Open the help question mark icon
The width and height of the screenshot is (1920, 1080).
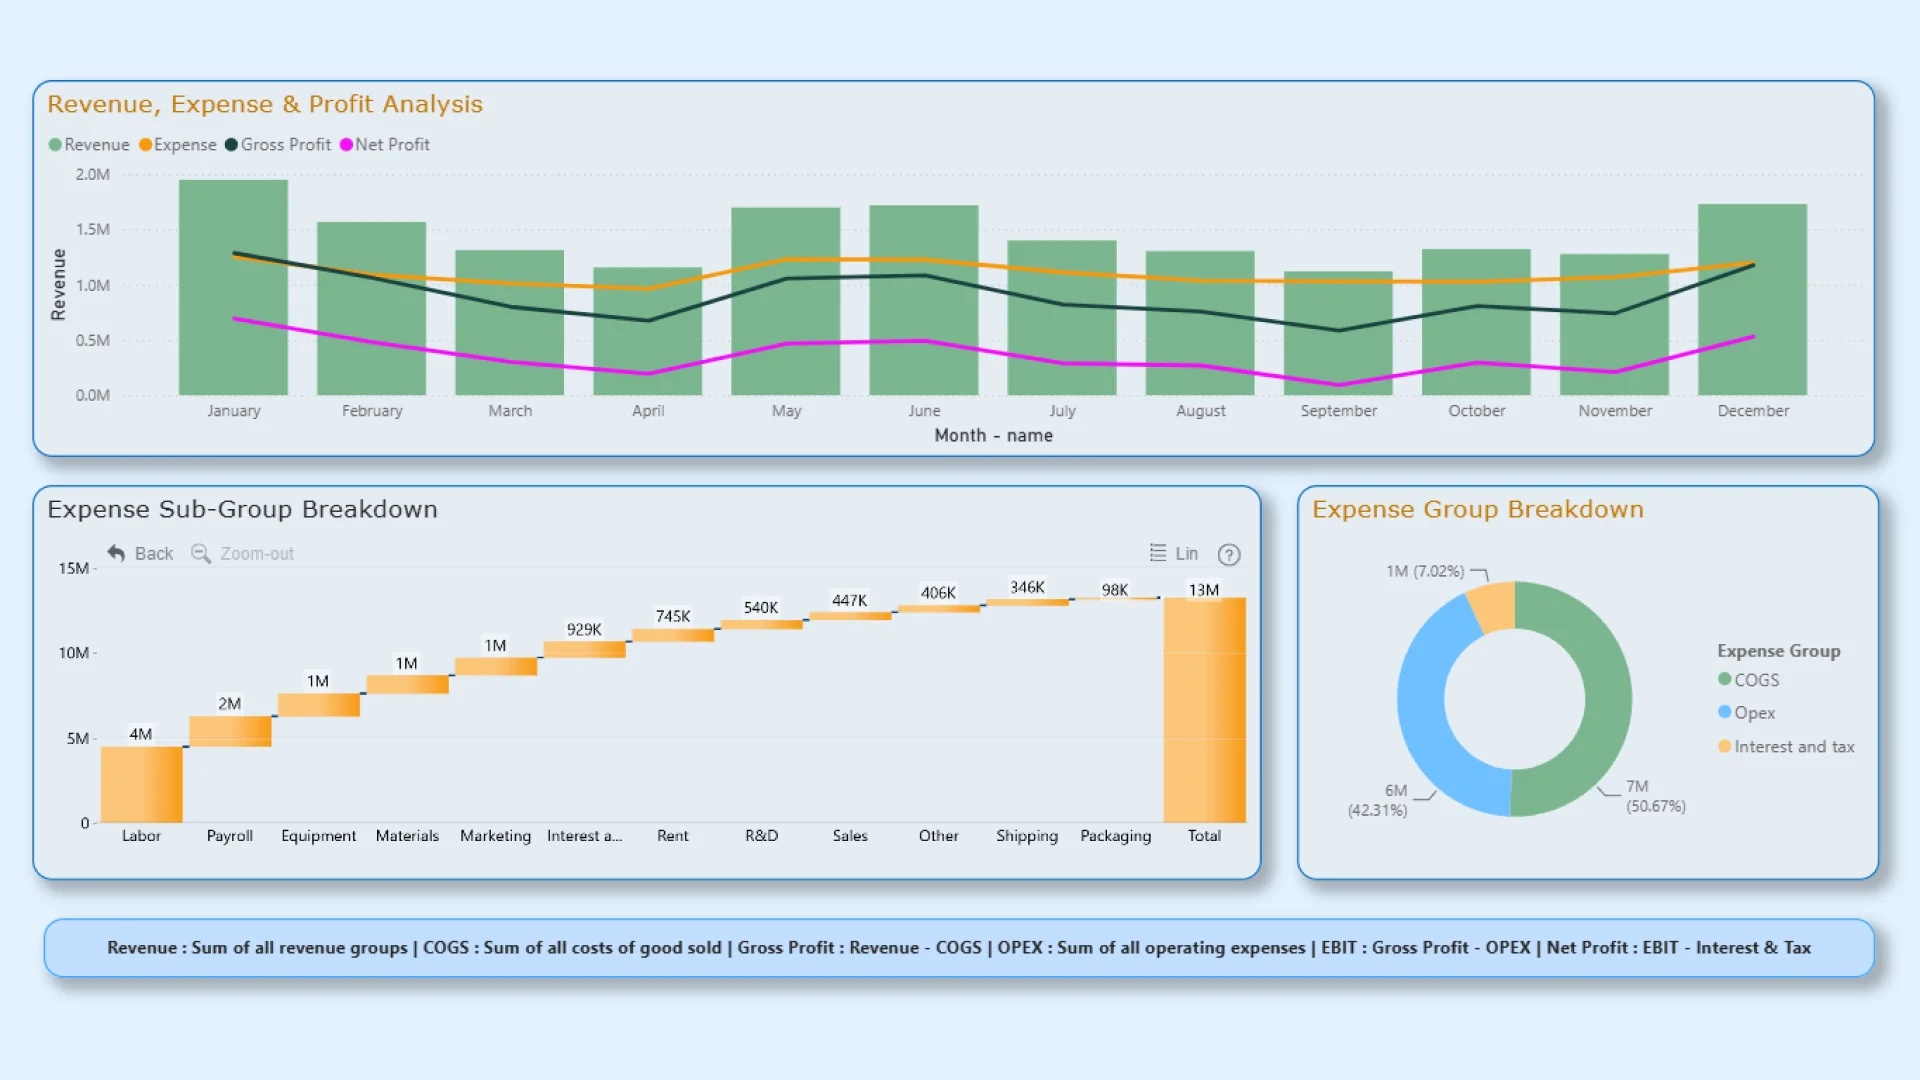click(x=1229, y=554)
